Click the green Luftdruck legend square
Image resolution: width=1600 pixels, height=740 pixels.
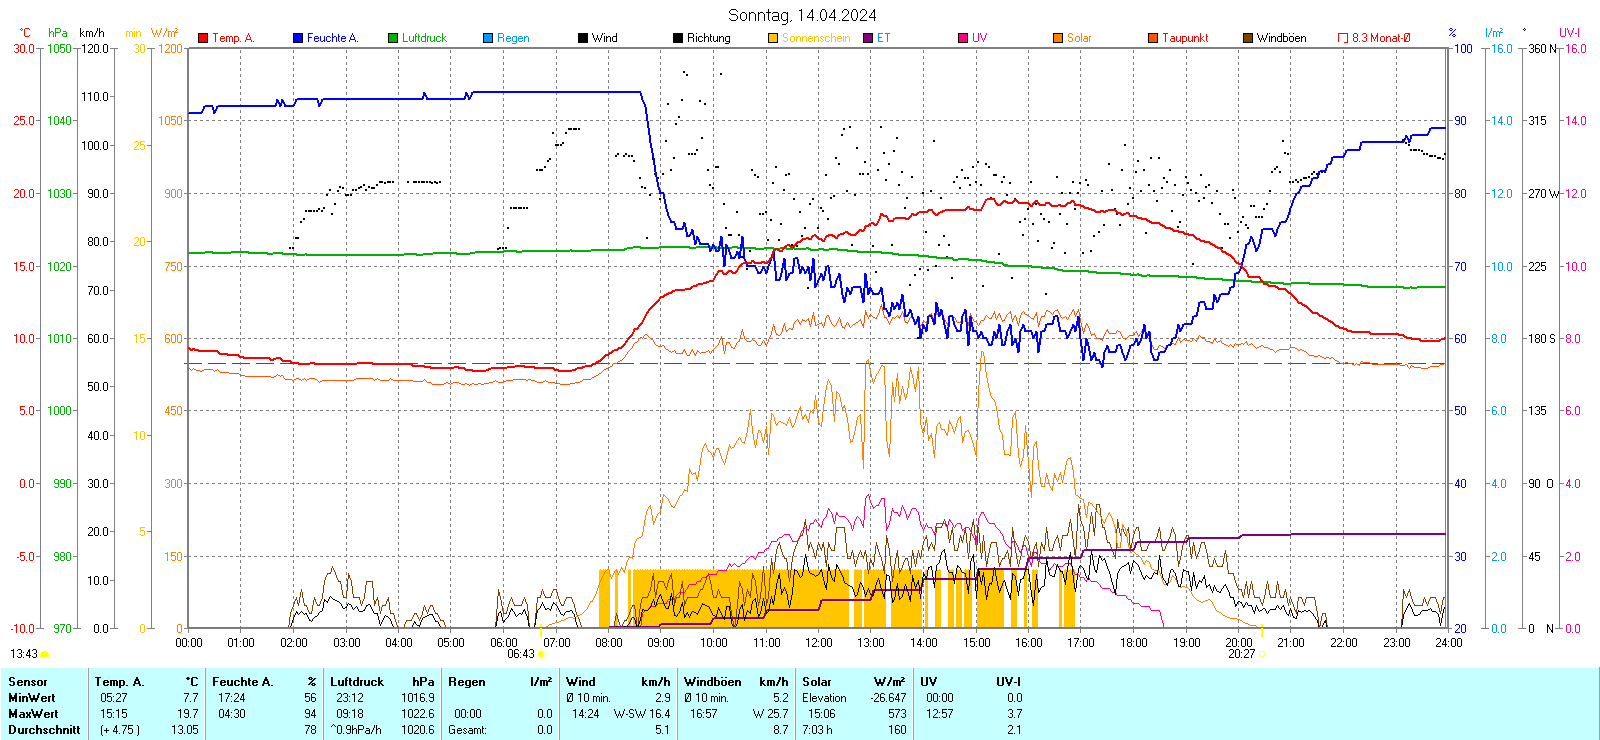click(393, 38)
